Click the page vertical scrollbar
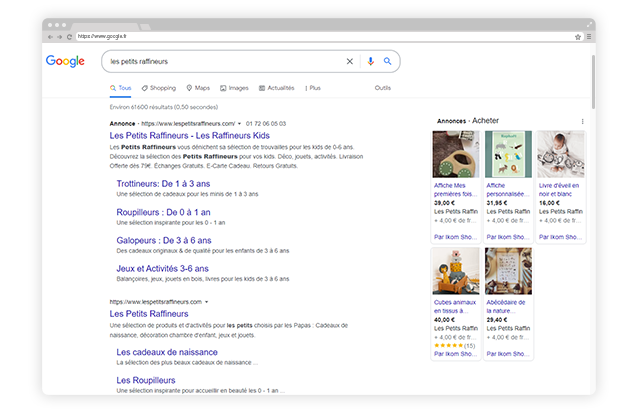 click(x=593, y=82)
